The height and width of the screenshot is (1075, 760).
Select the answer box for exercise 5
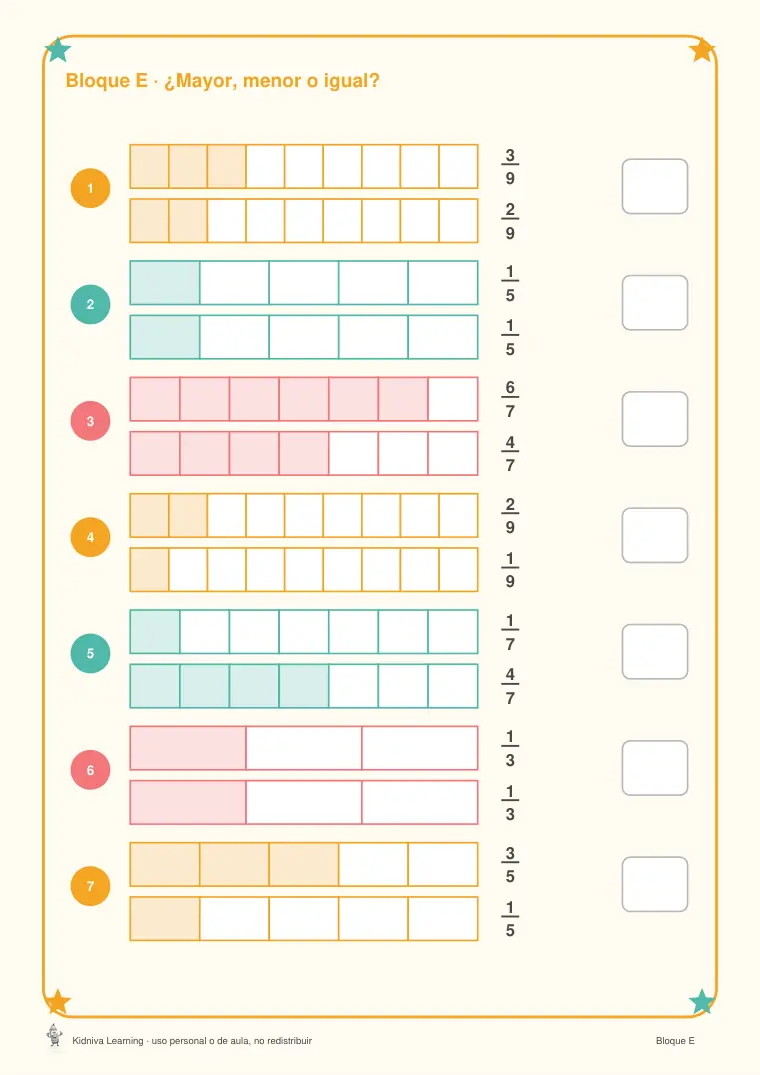(654, 651)
